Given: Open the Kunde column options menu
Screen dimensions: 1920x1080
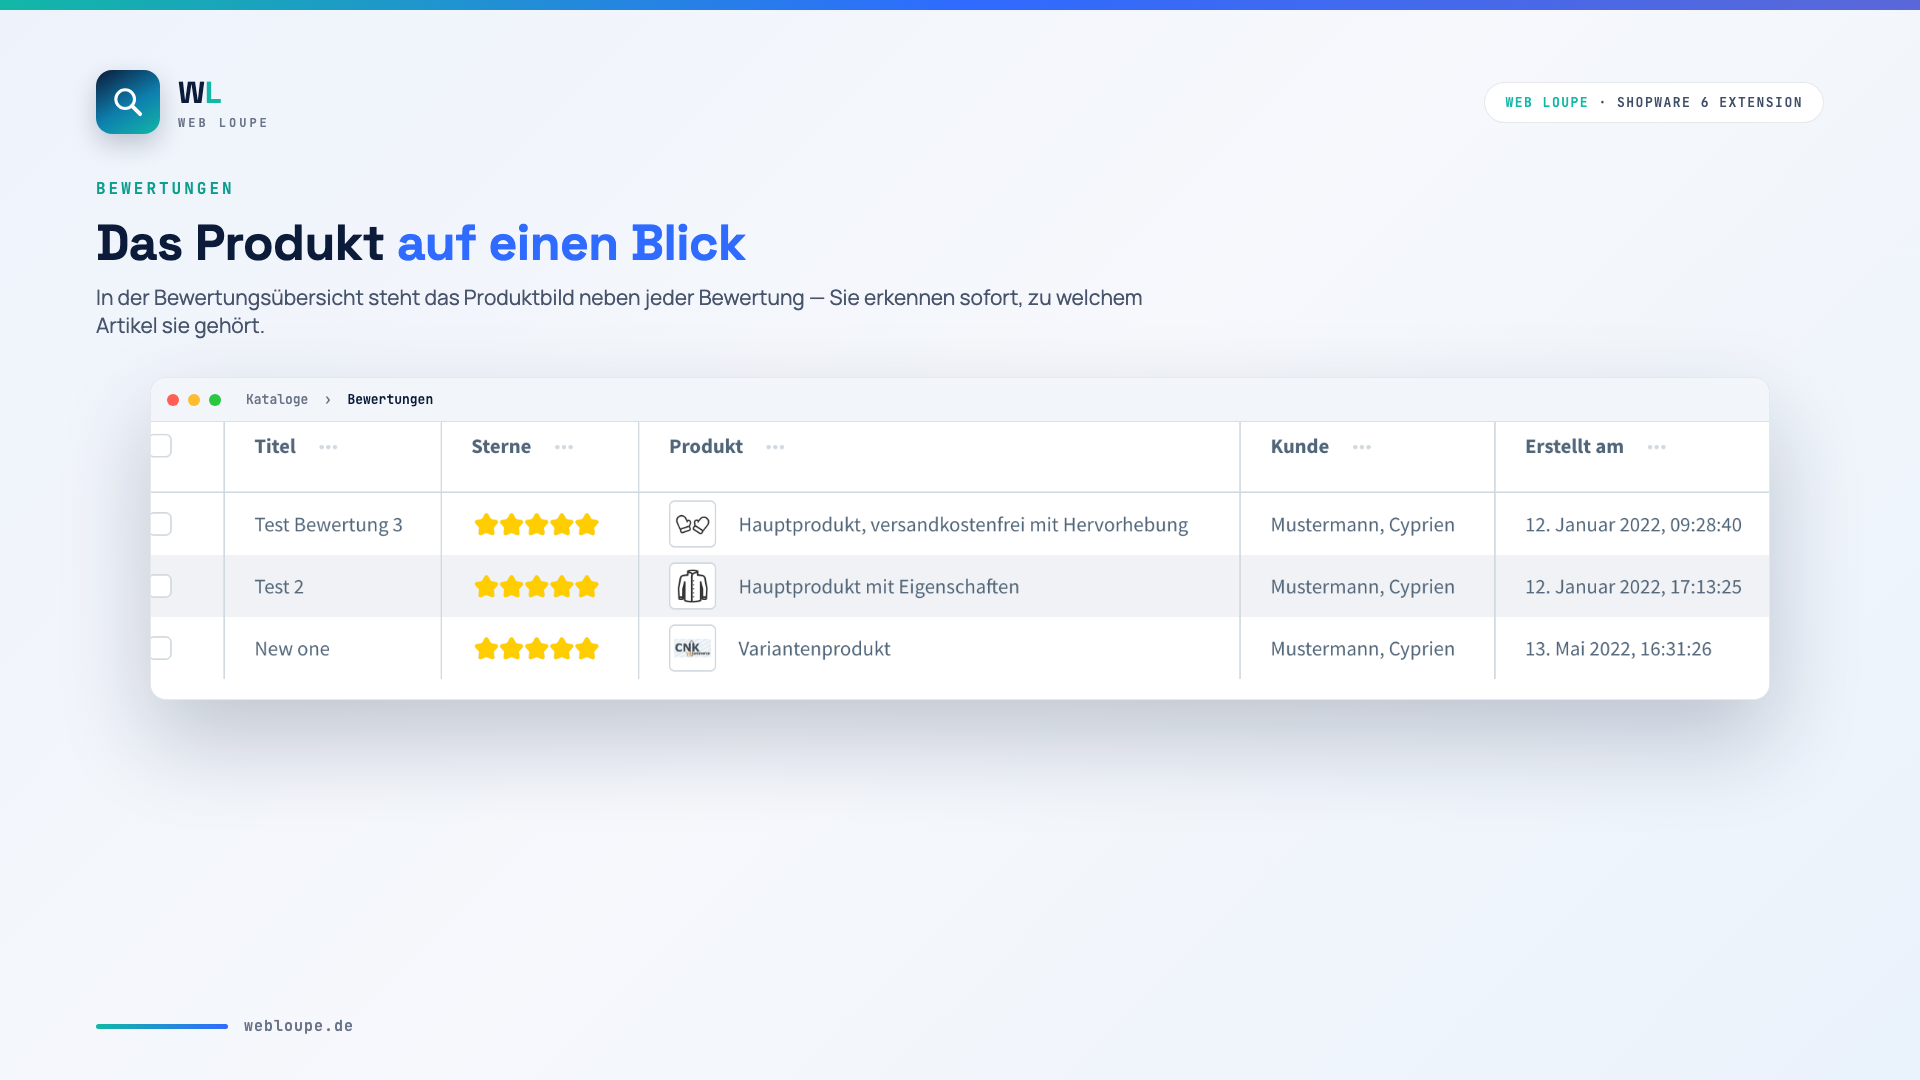Looking at the screenshot, I should tap(1362, 447).
